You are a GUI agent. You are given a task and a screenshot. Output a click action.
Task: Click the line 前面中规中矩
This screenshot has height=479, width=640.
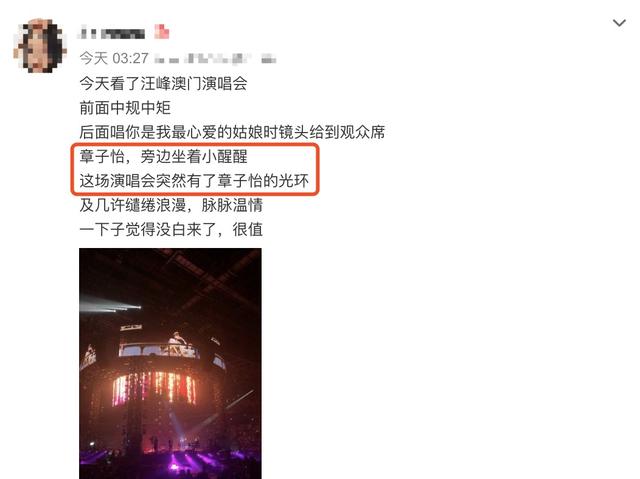(x=125, y=108)
